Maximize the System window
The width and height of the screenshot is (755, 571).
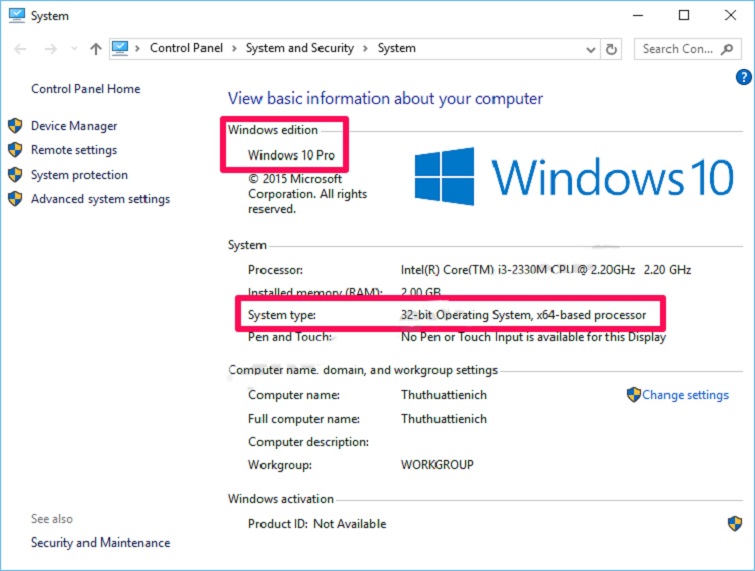click(684, 15)
